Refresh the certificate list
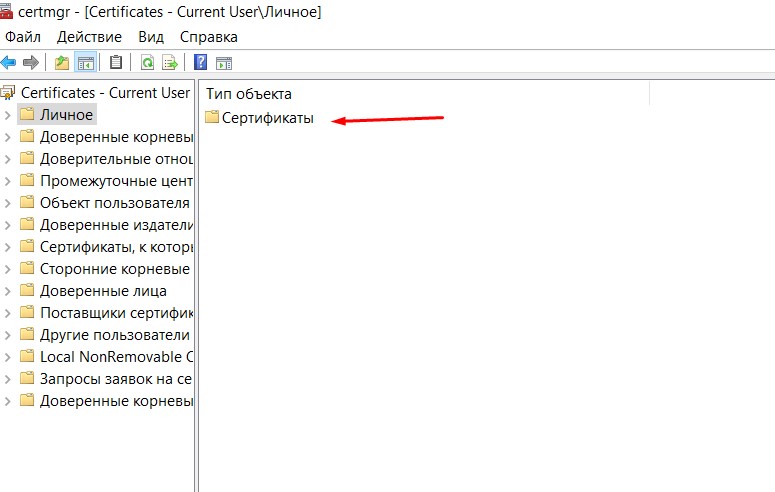The height and width of the screenshot is (492, 775). (x=147, y=62)
